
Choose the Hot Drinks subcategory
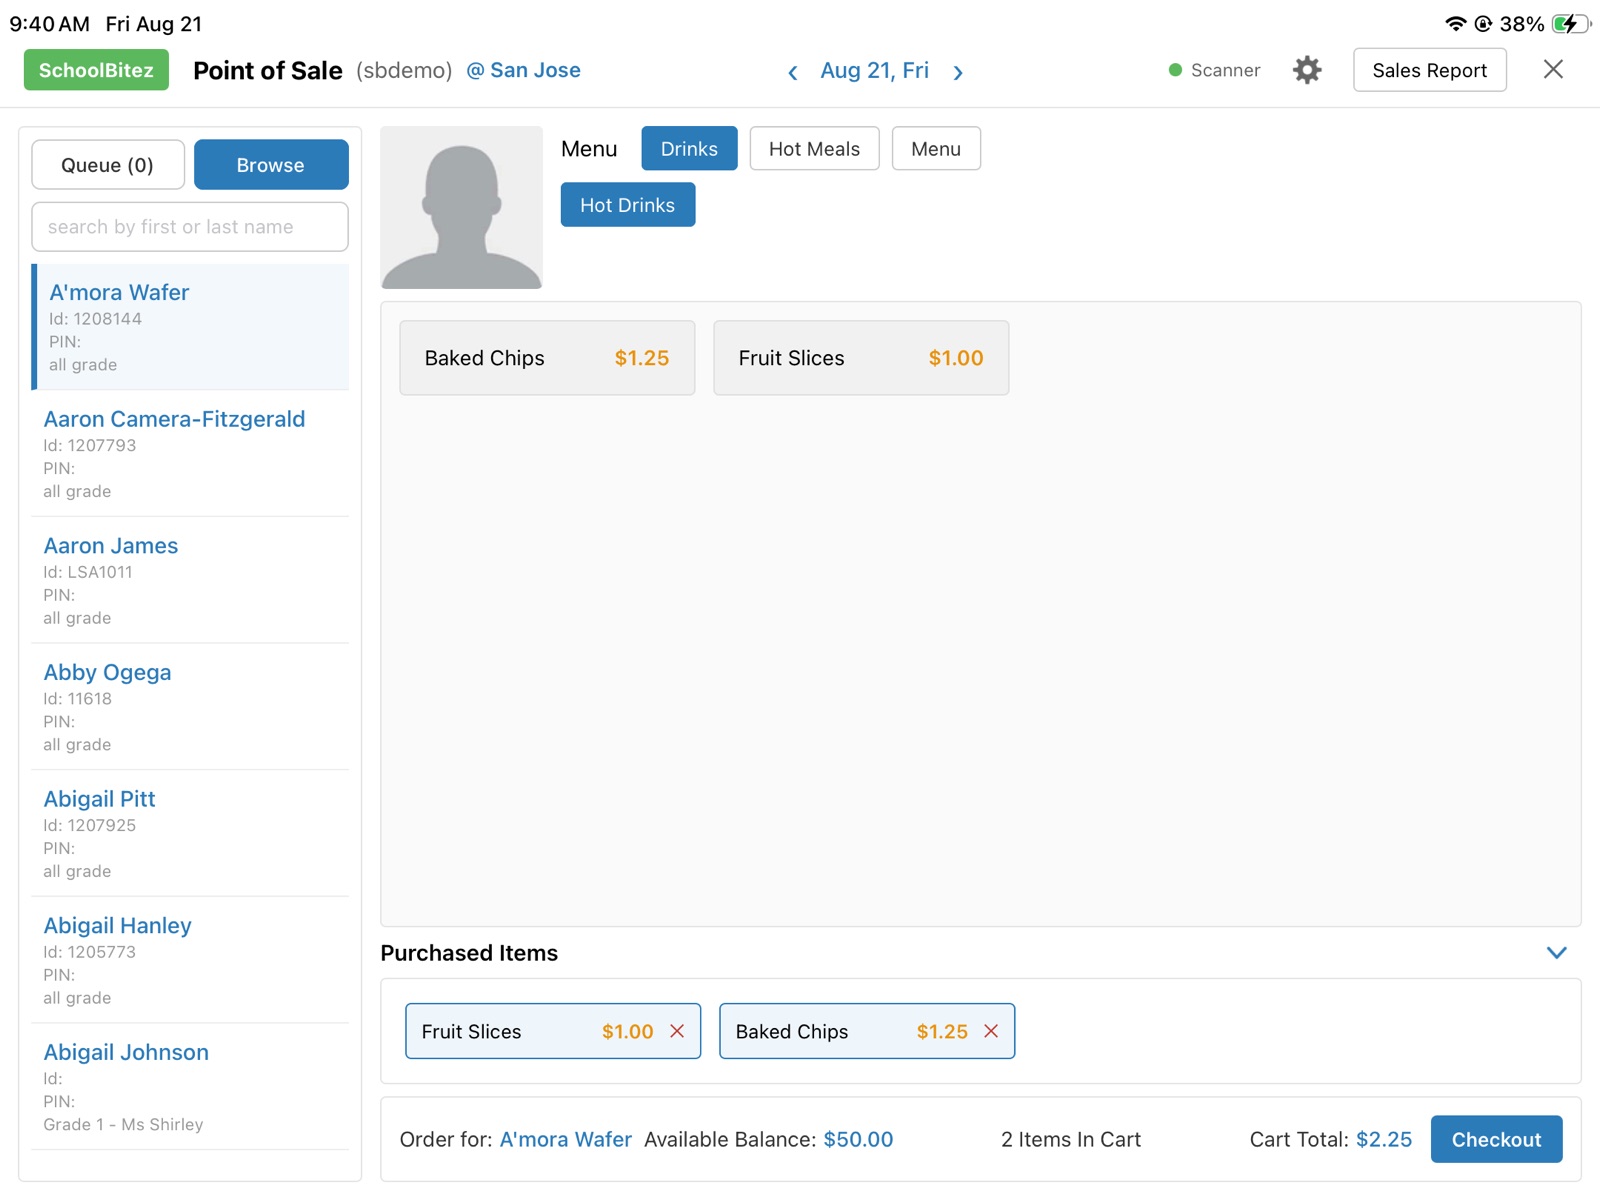tap(628, 205)
